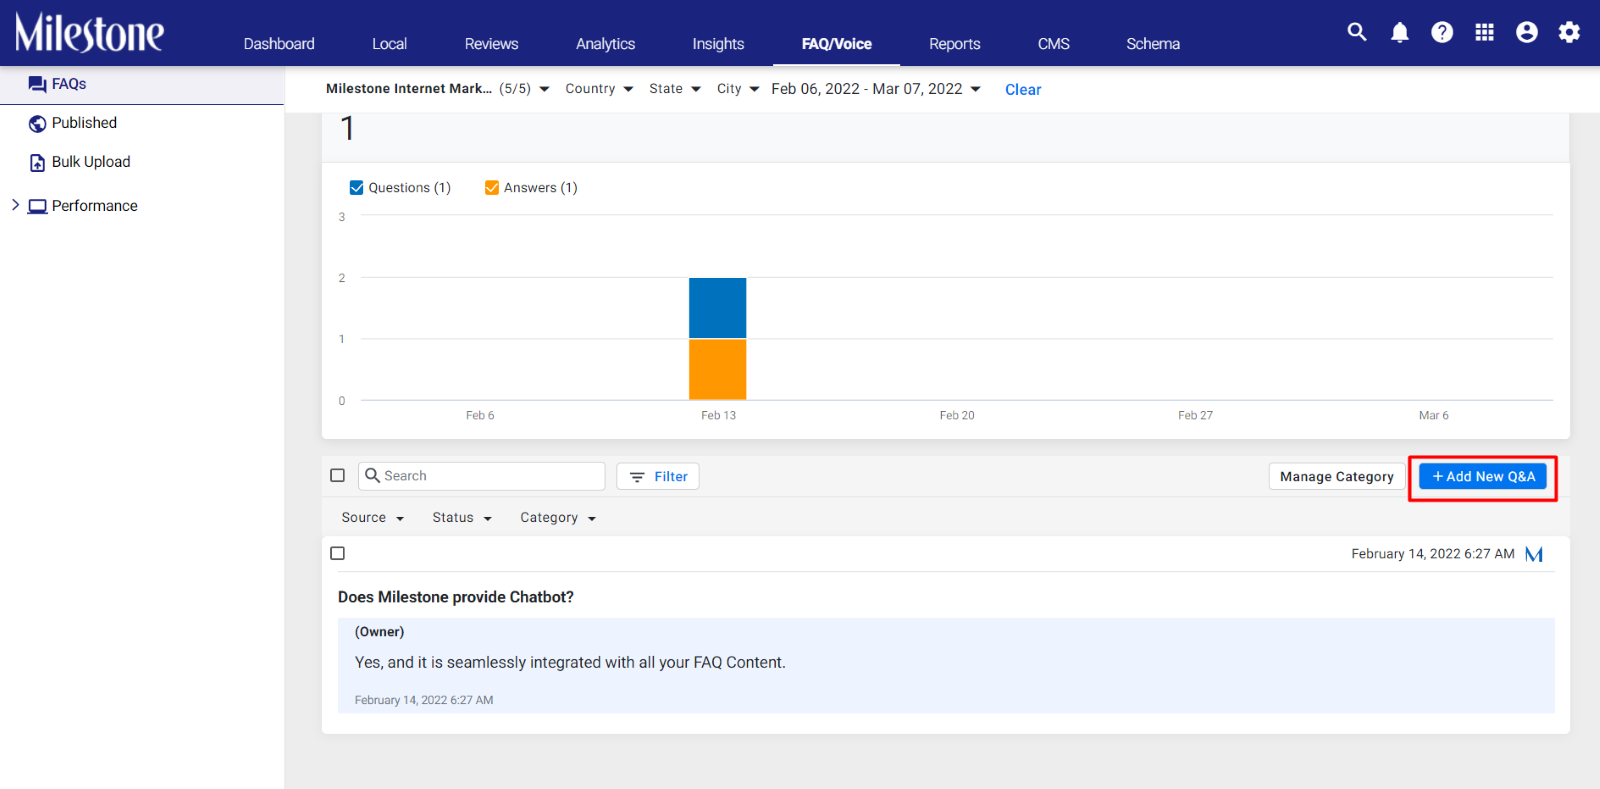
Task: Open the apps grid icon
Action: [x=1484, y=32]
